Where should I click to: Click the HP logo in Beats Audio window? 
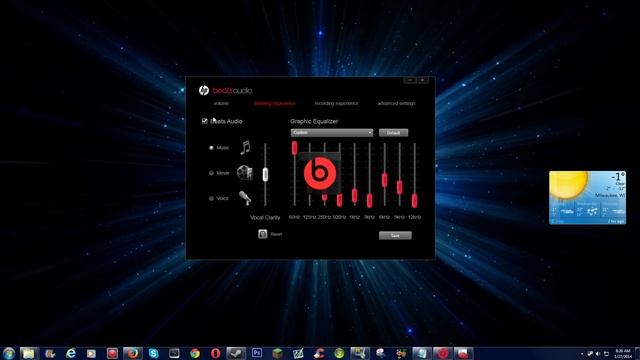click(x=204, y=90)
